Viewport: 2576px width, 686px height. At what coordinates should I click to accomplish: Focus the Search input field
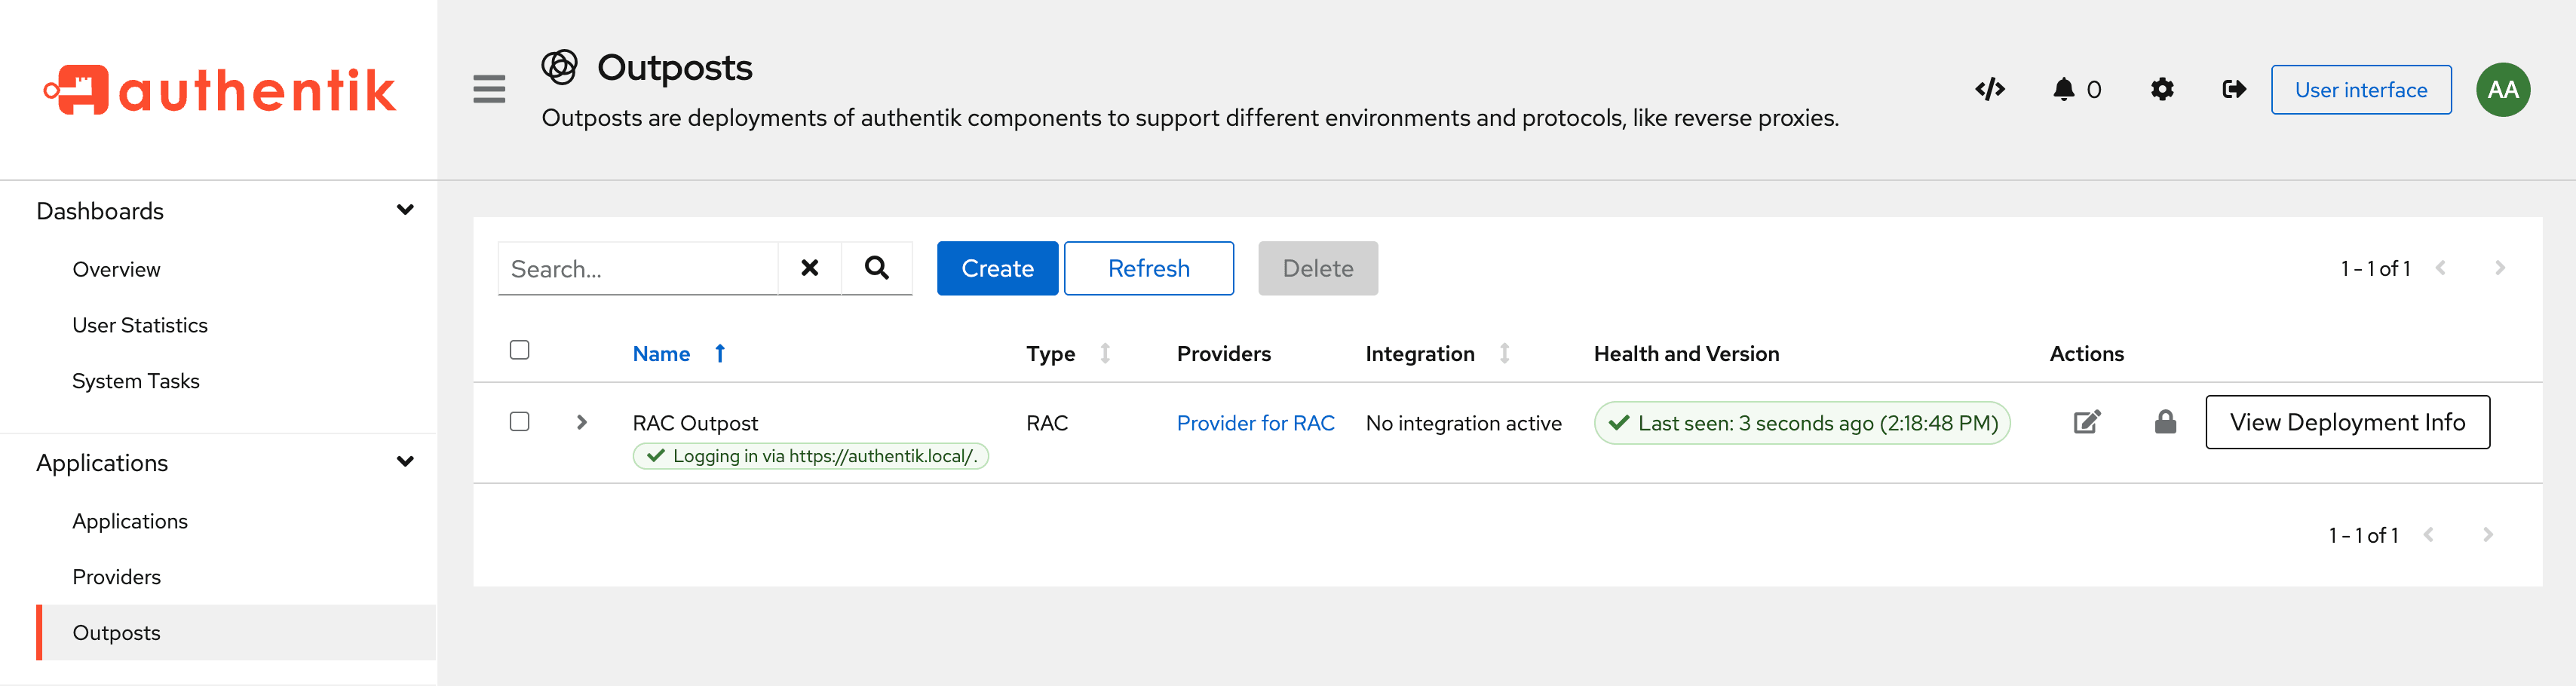pos(637,268)
